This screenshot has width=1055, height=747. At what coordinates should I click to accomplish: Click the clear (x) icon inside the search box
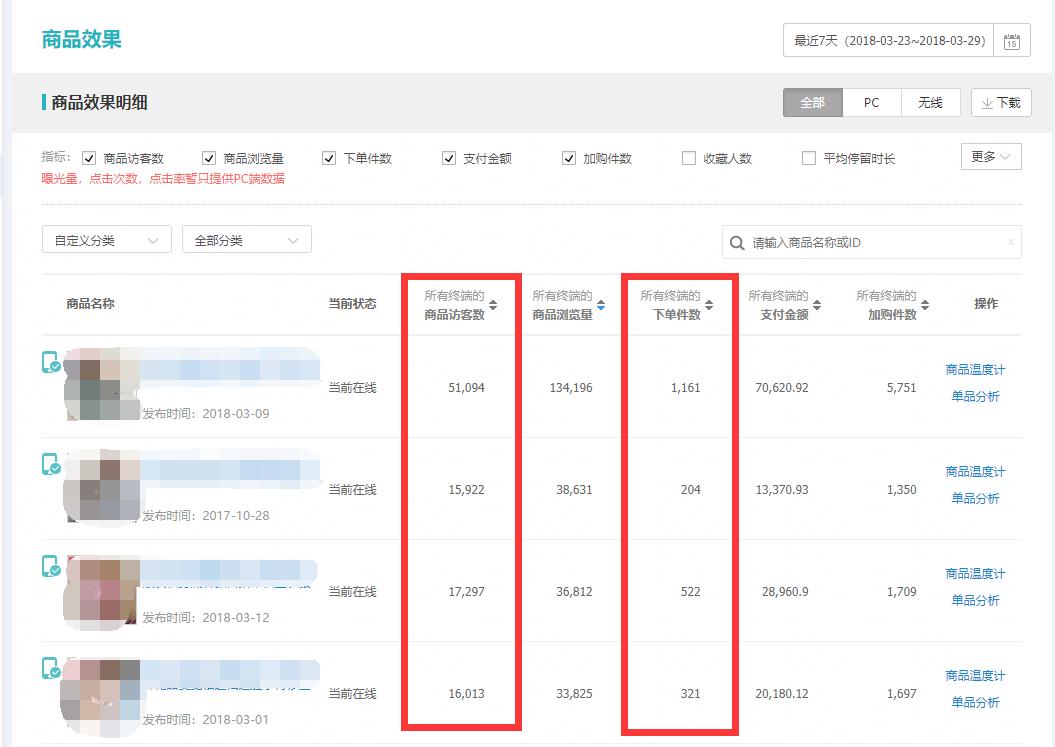[1009, 243]
